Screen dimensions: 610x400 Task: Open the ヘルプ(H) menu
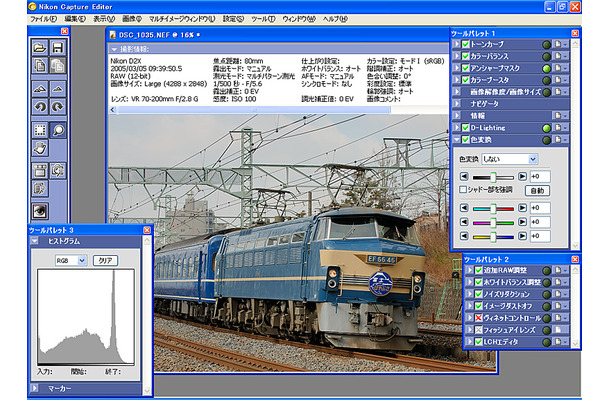335,19
